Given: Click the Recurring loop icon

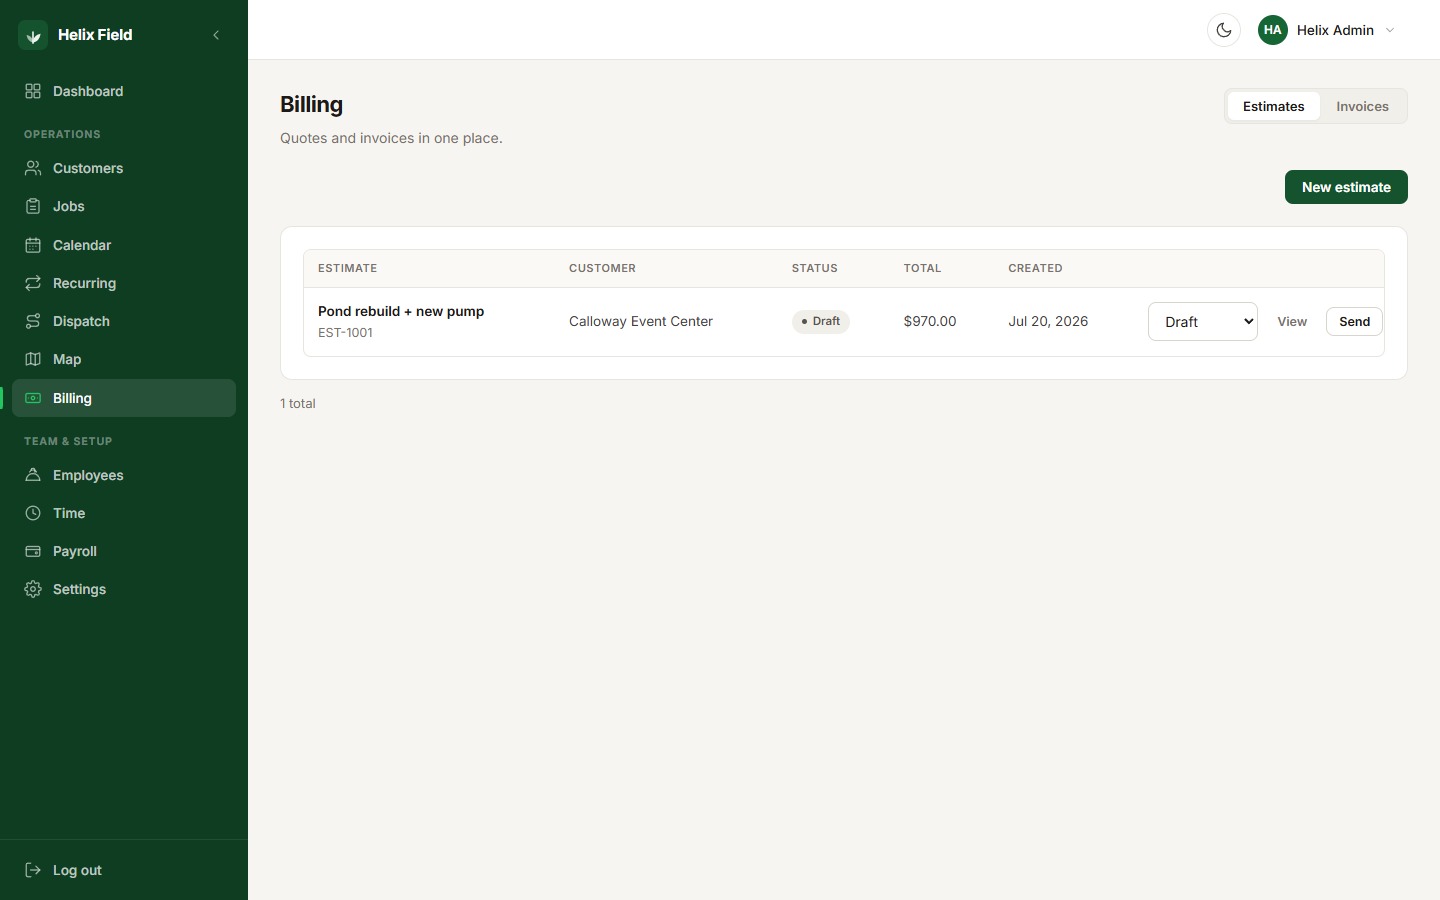Looking at the screenshot, I should [x=33, y=283].
